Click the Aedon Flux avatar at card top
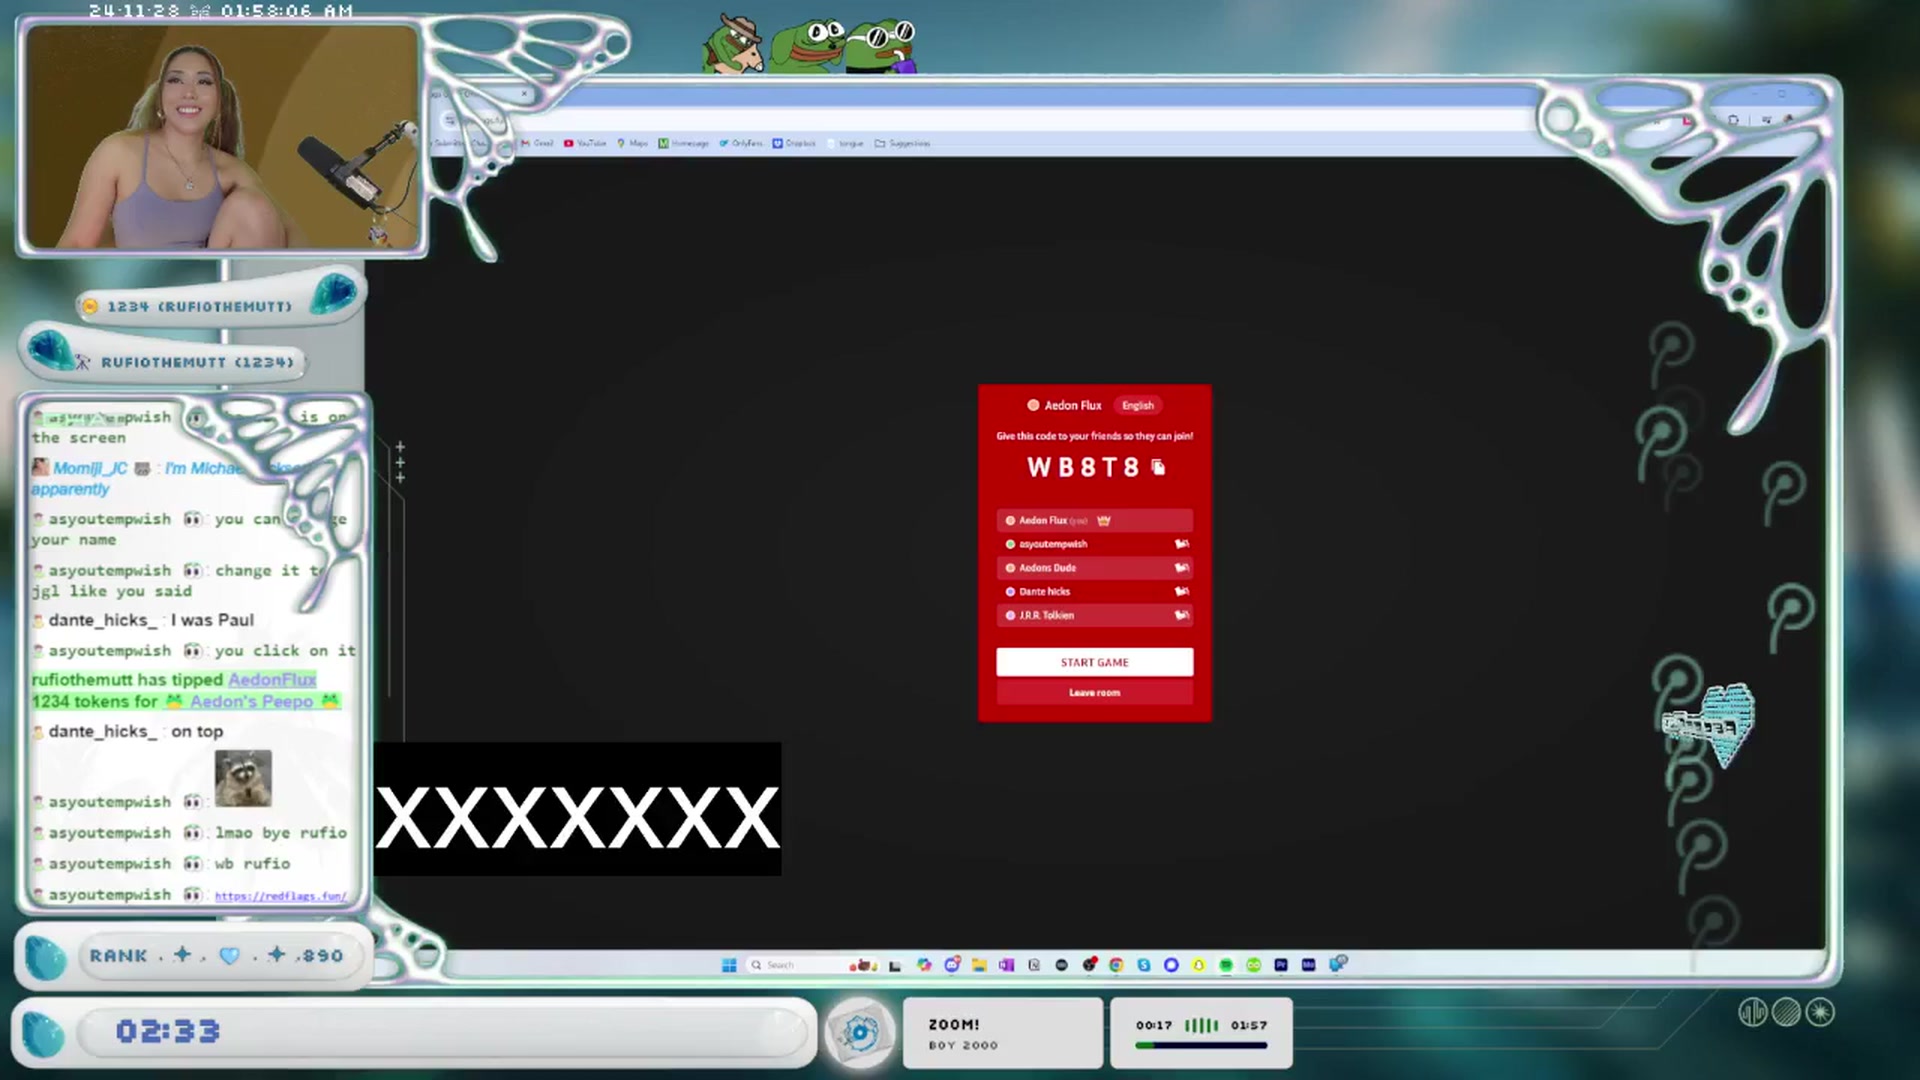The height and width of the screenshot is (1080, 1920). tap(1033, 405)
